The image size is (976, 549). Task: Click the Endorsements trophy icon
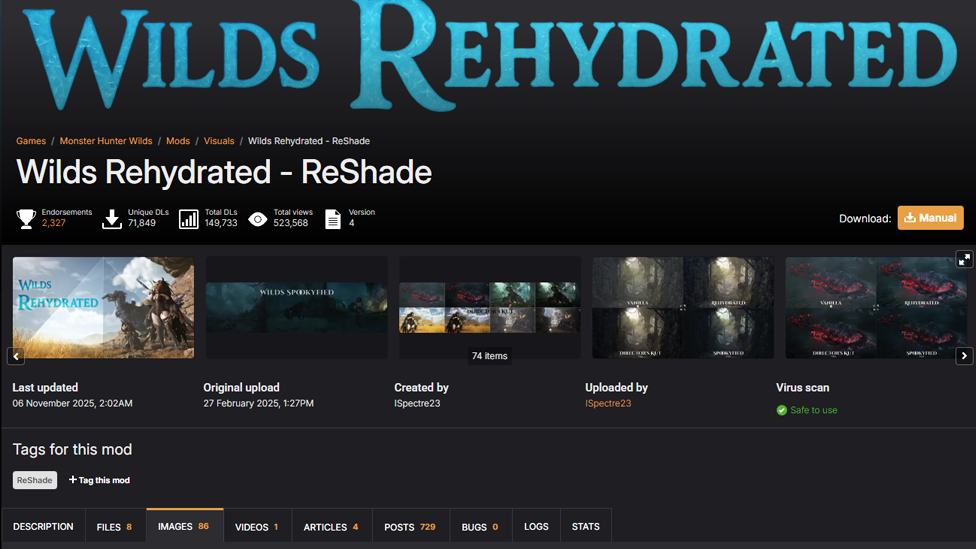pos(26,218)
